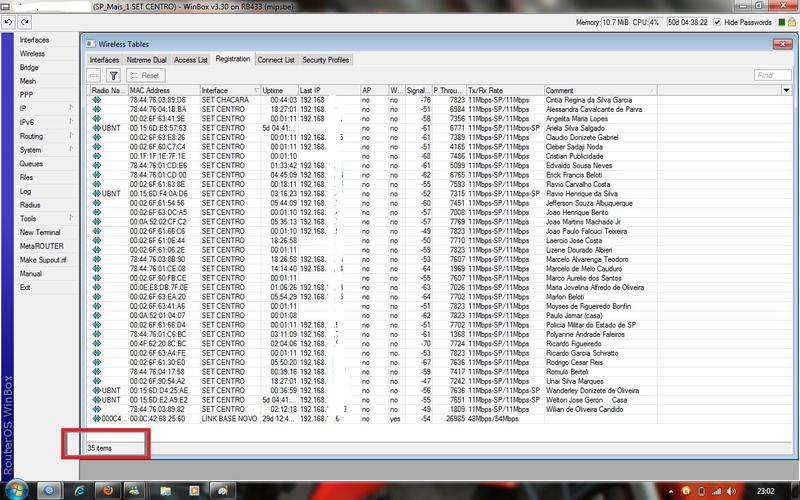Open Queues in left menu
Screen dimensions: 800x500
(31, 164)
